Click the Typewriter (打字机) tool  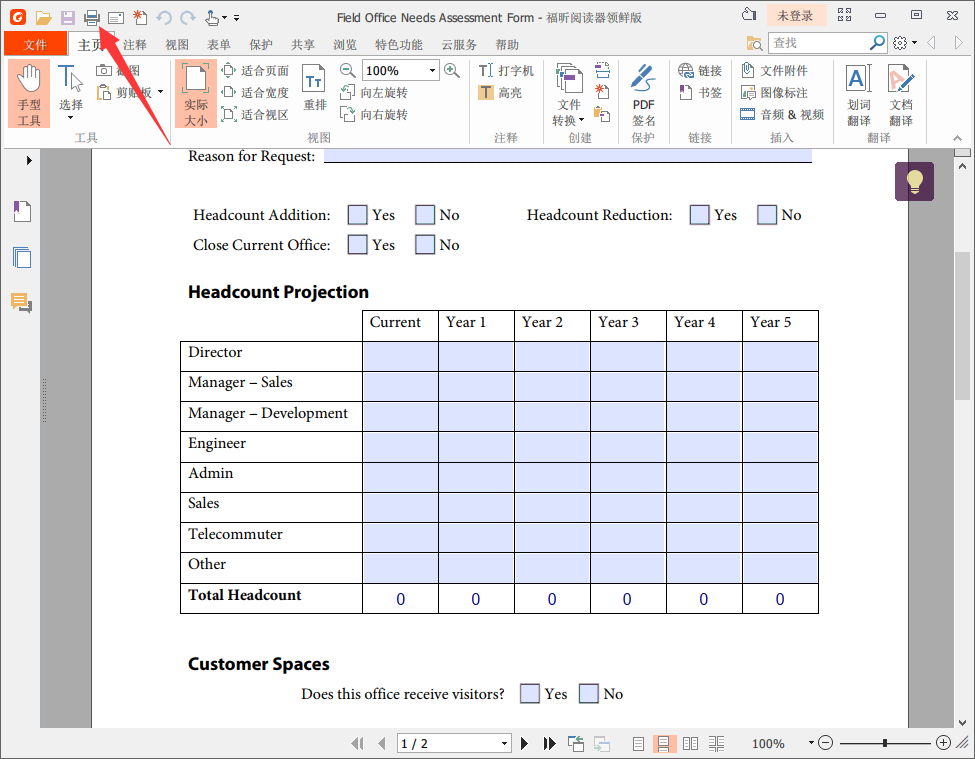point(506,71)
